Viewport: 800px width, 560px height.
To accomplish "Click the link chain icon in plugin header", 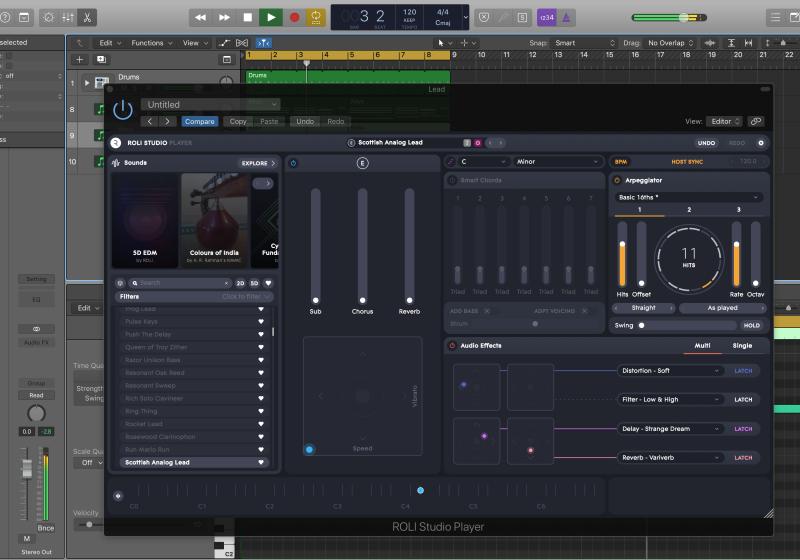I will pos(755,121).
